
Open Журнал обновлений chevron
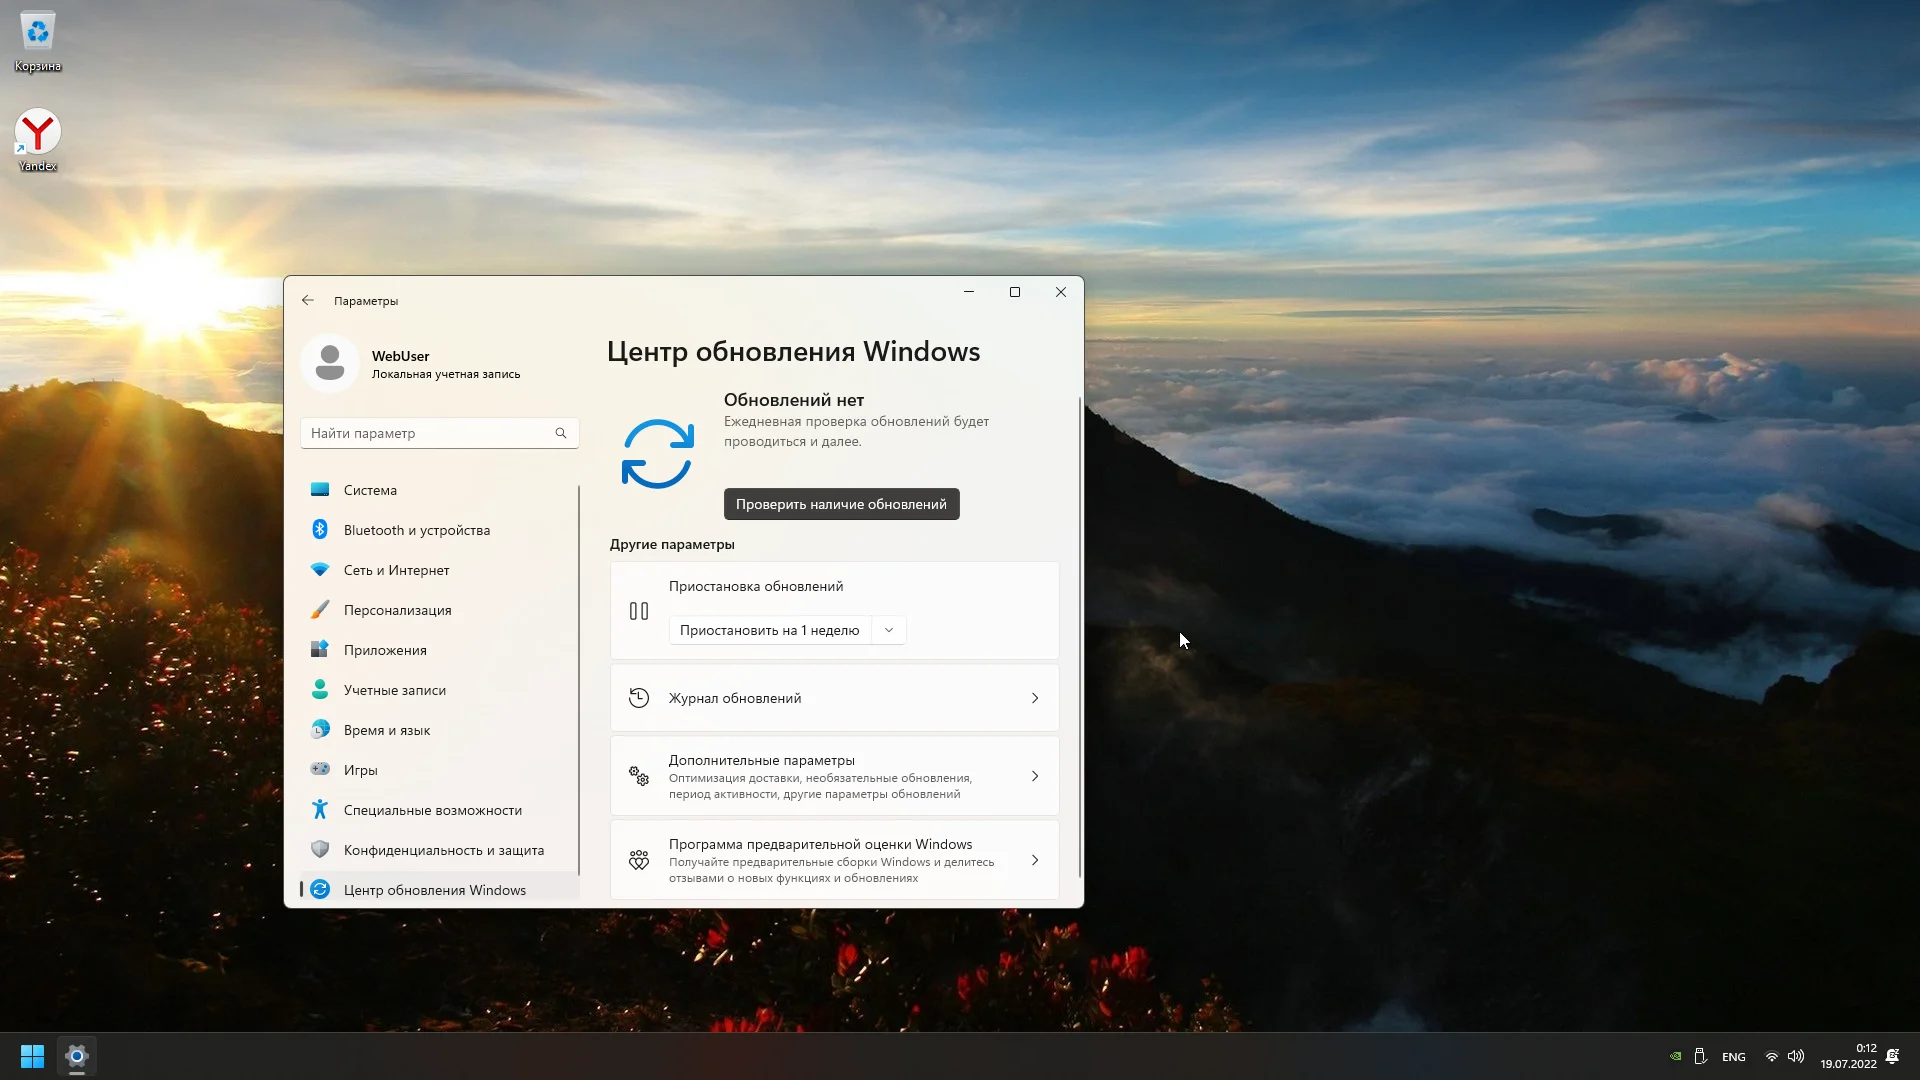click(x=1035, y=698)
